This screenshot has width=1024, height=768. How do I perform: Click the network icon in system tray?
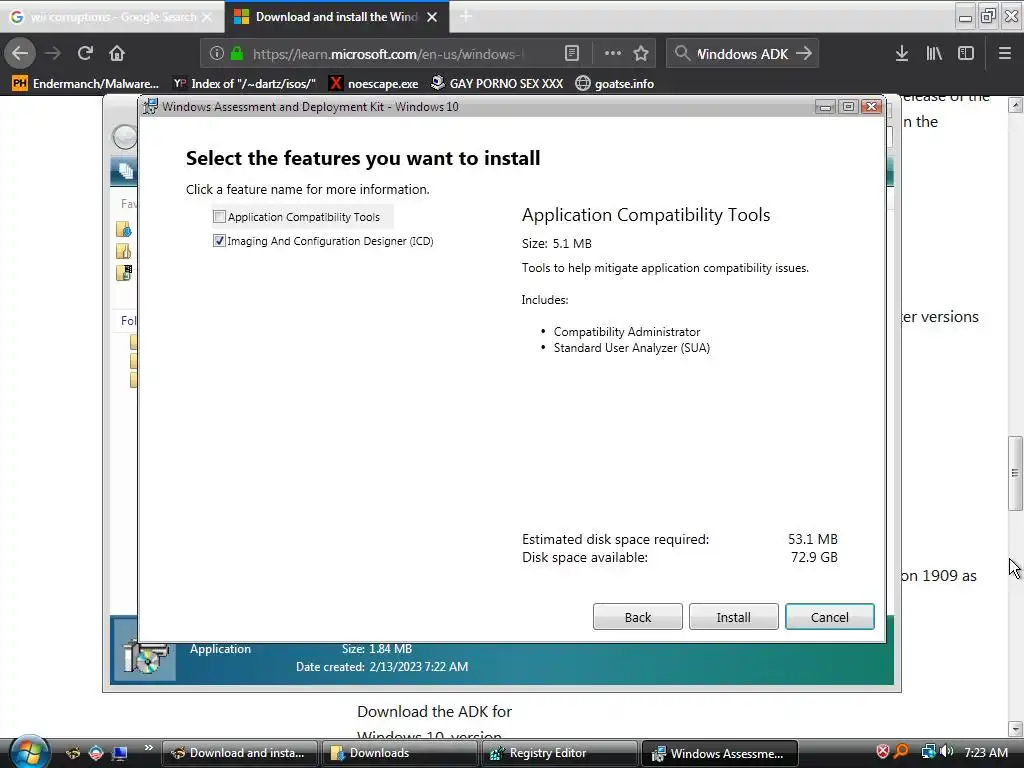928,752
